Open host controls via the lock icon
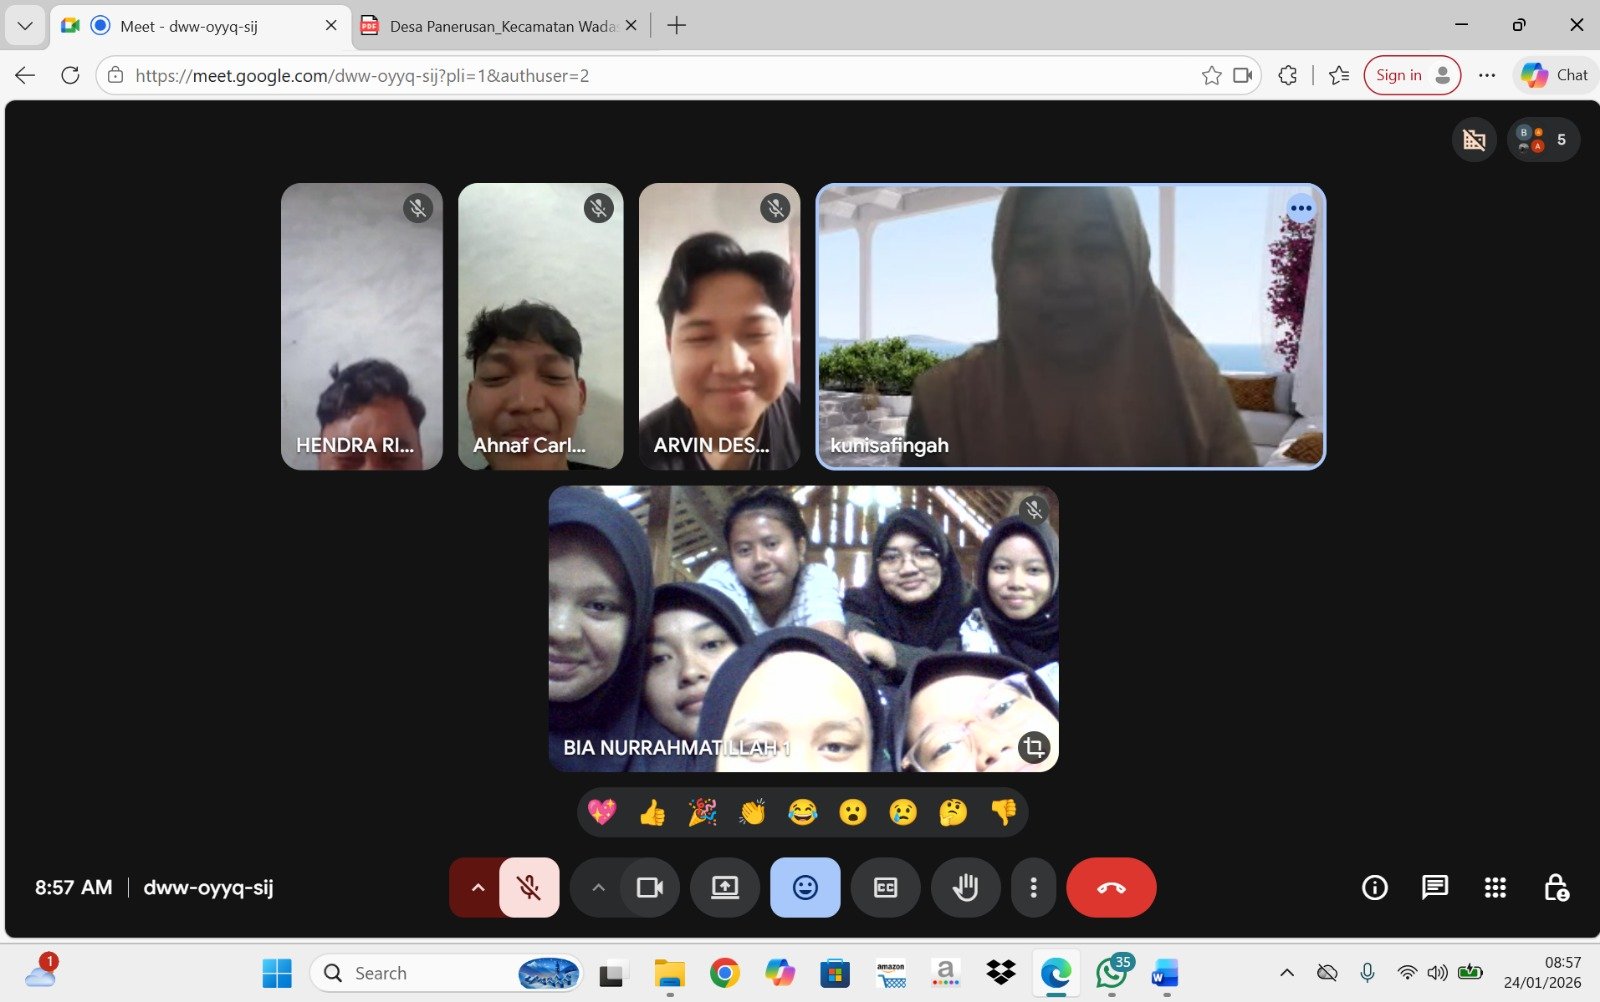Viewport: 1600px width, 1002px height. tap(1556, 887)
